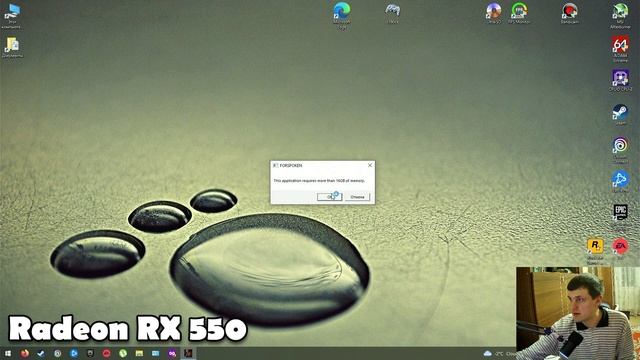Open the weather cloud icon in system tray
The width and height of the screenshot is (640, 360).
[487, 353]
